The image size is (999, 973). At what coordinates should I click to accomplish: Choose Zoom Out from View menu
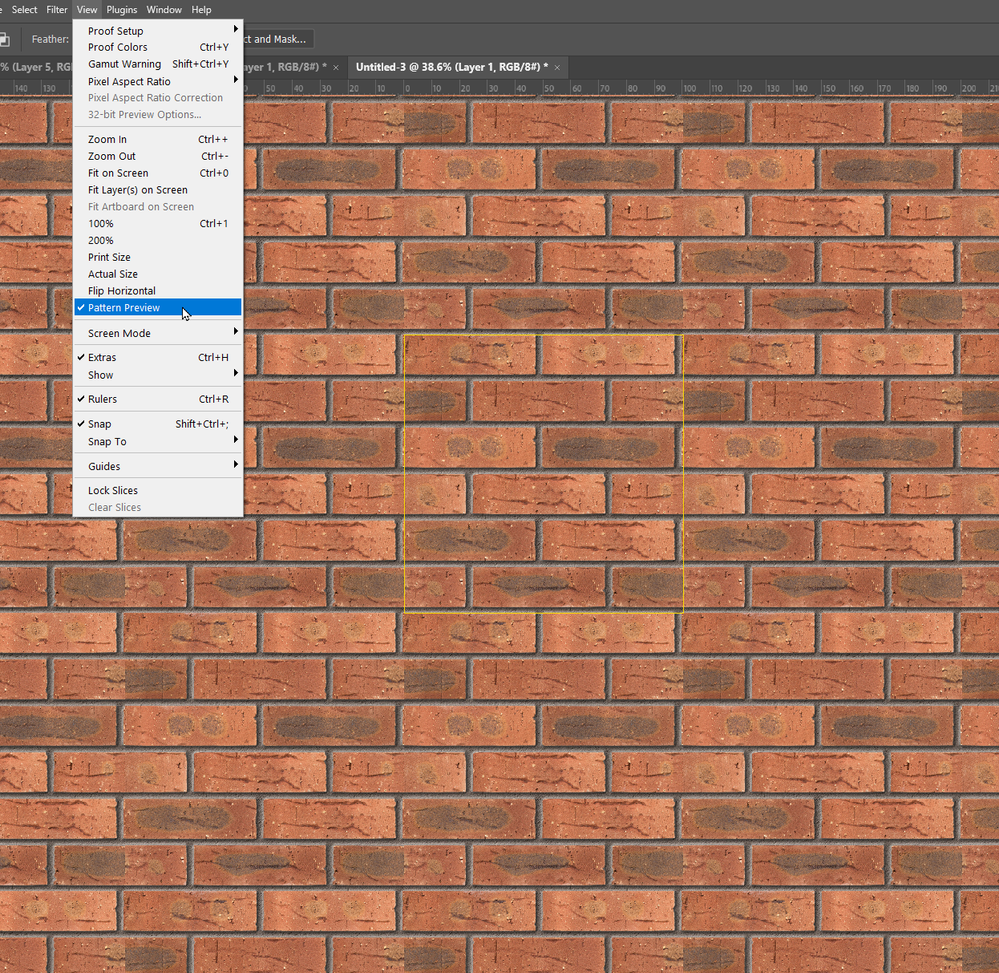[x=158, y=156]
